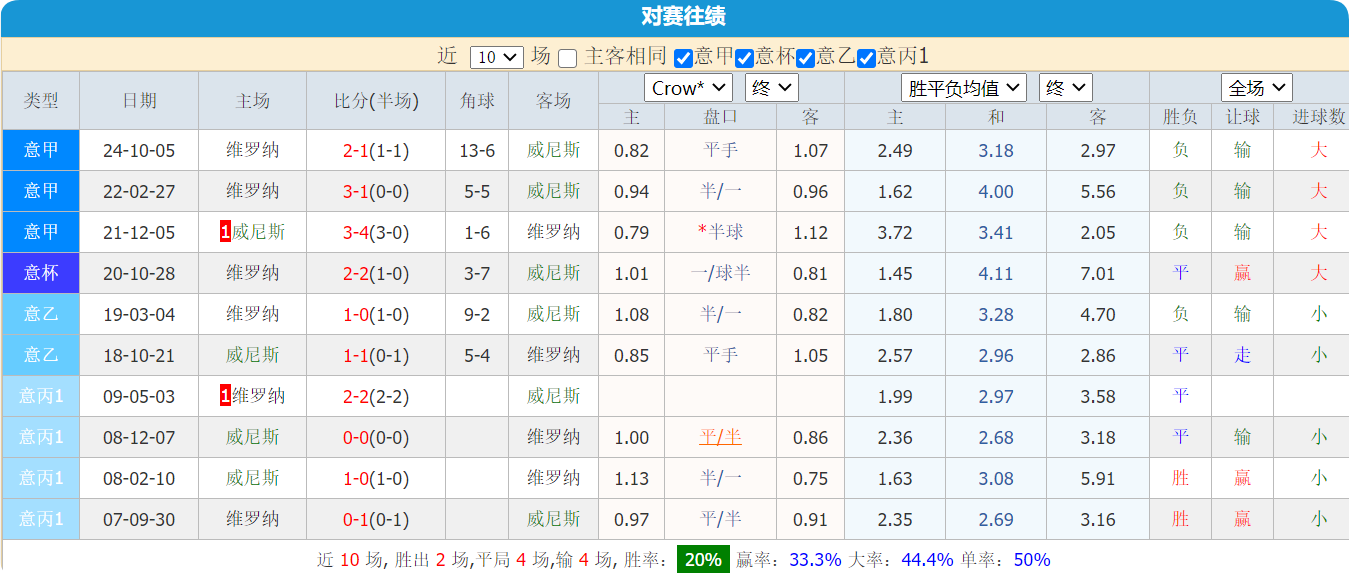Click the red score 2-1(1-1) in first row
The image size is (1349, 578).
pos(375,150)
